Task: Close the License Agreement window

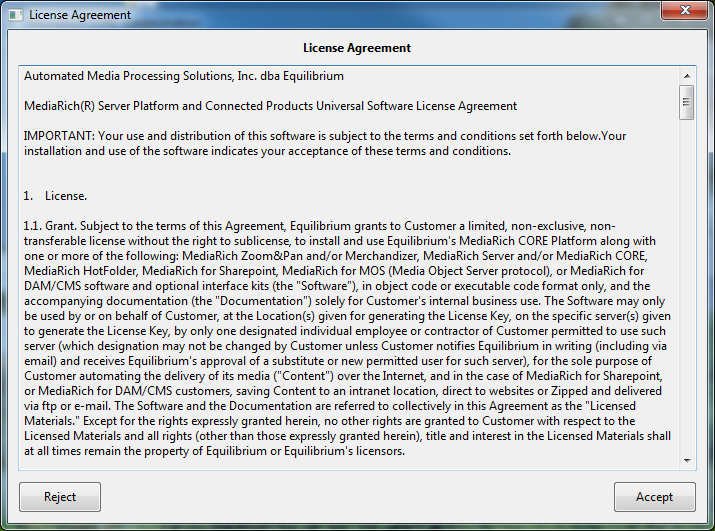Action: (x=684, y=10)
